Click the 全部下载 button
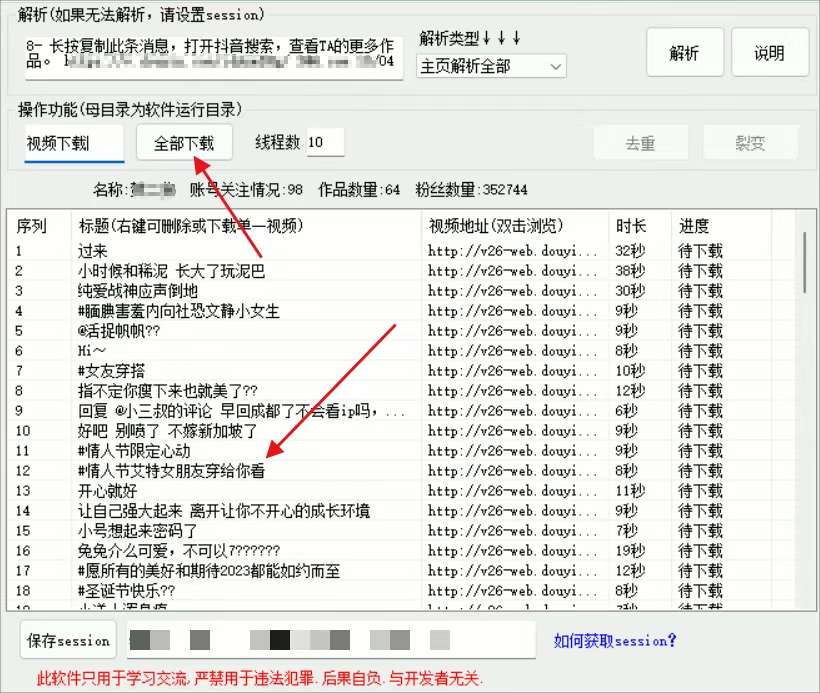 pyautogui.click(x=184, y=143)
